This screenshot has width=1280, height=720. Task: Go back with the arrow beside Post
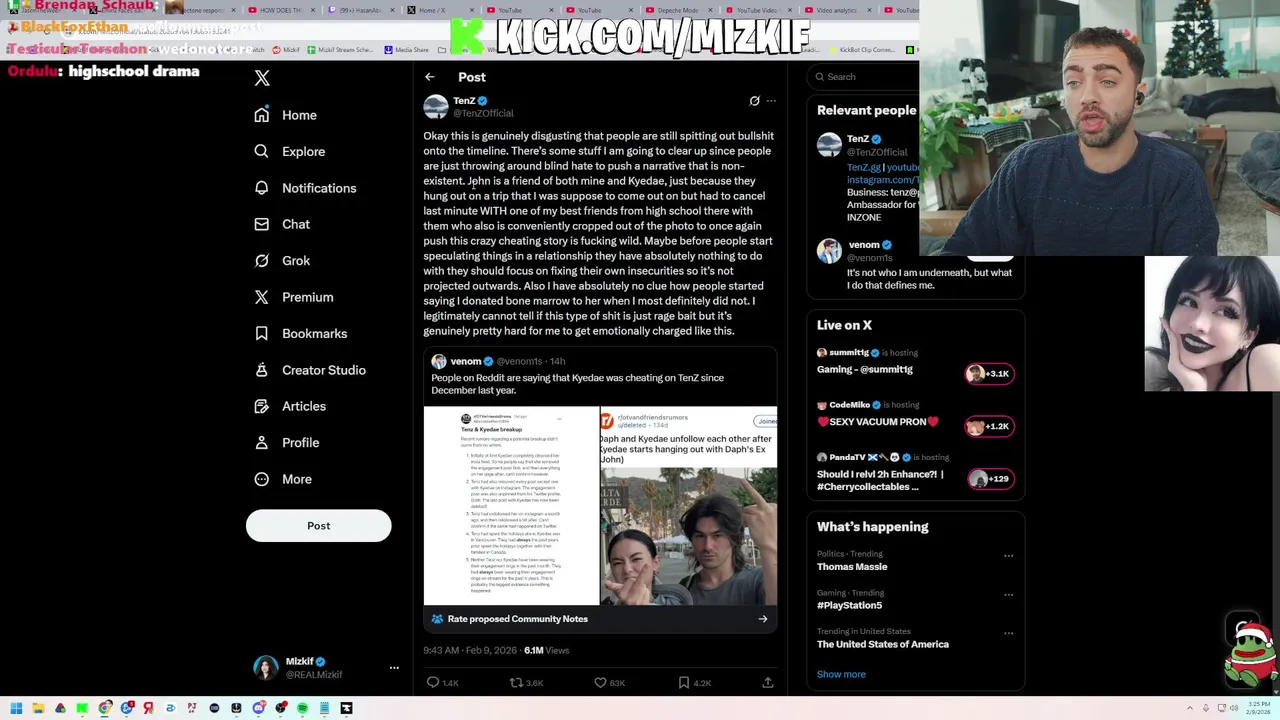[x=429, y=77]
